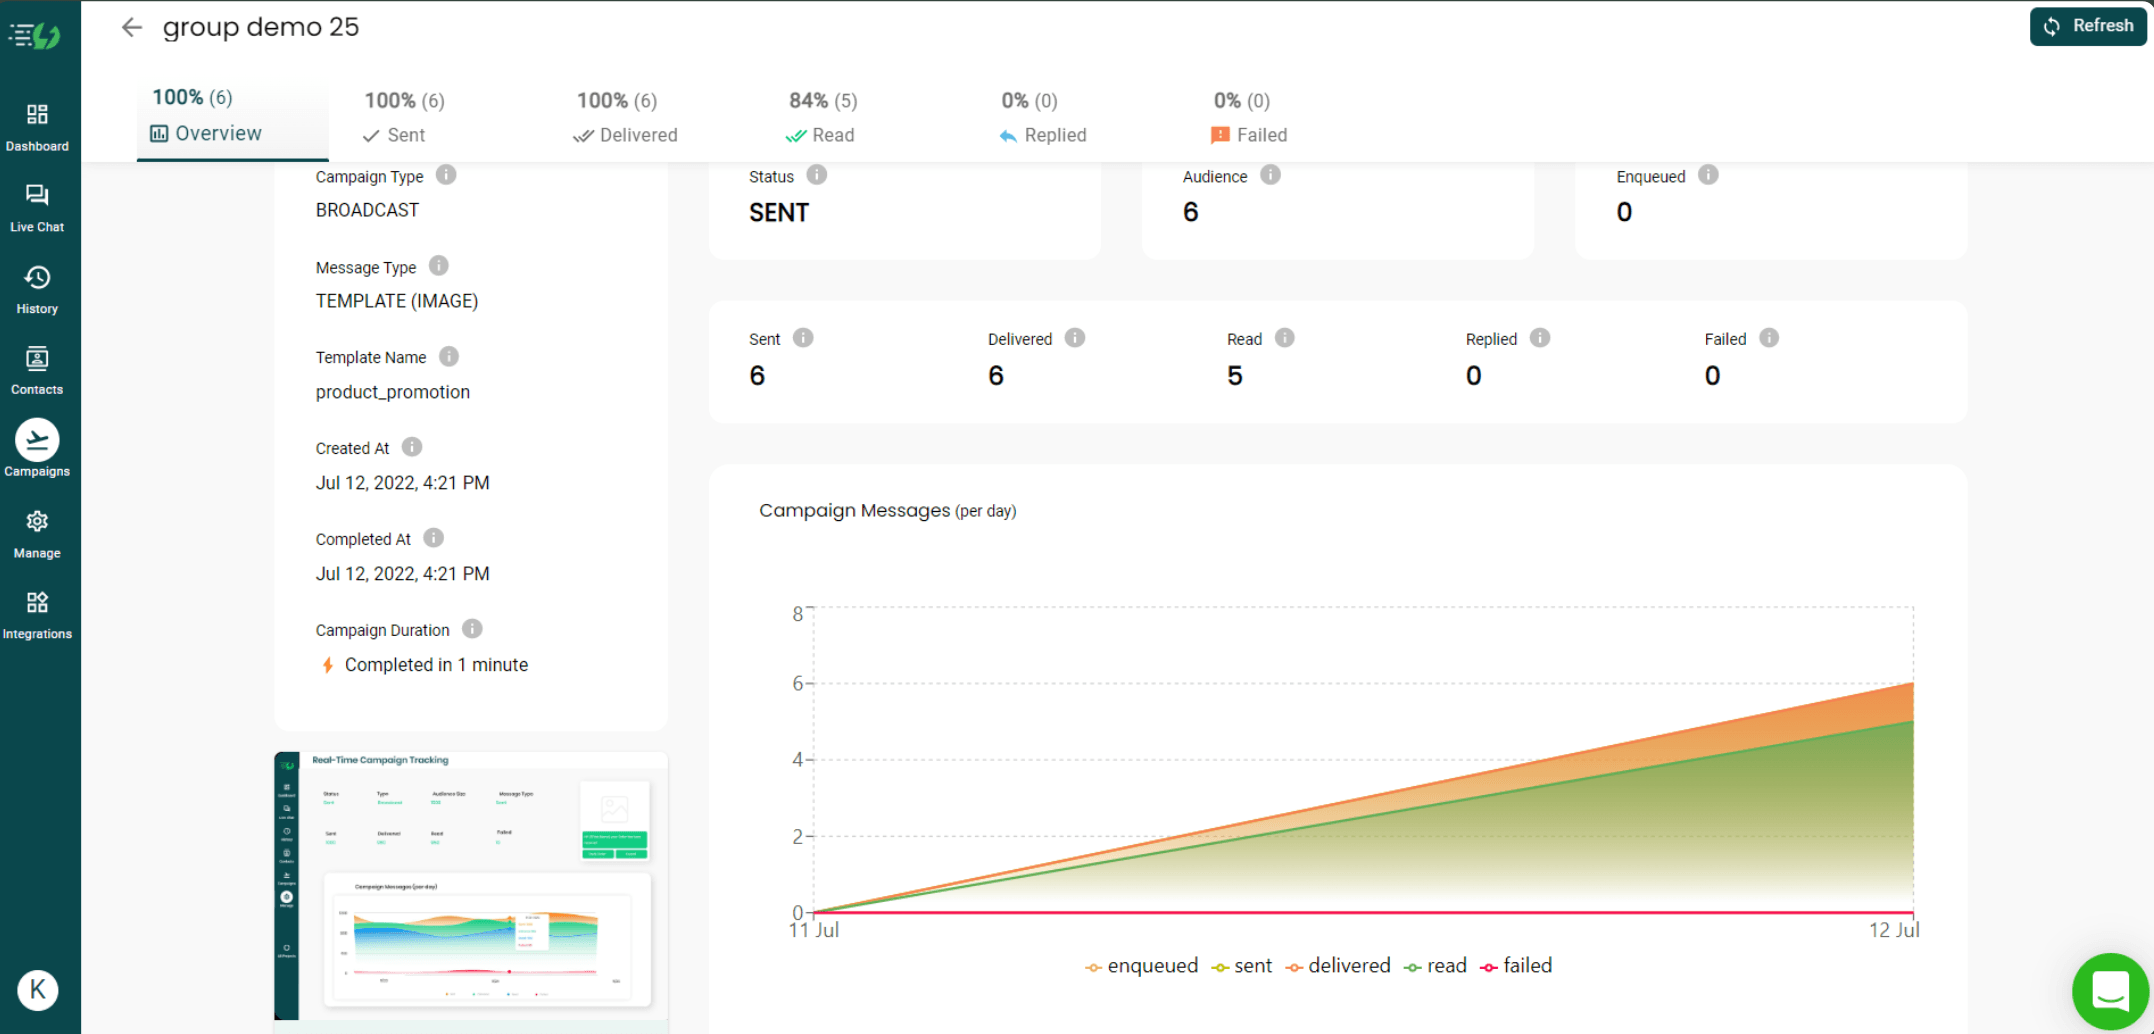Toggle the failed series in the chart legend
Image resolution: width=2154 pixels, height=1034 pixels.
tap(1516, 965)
